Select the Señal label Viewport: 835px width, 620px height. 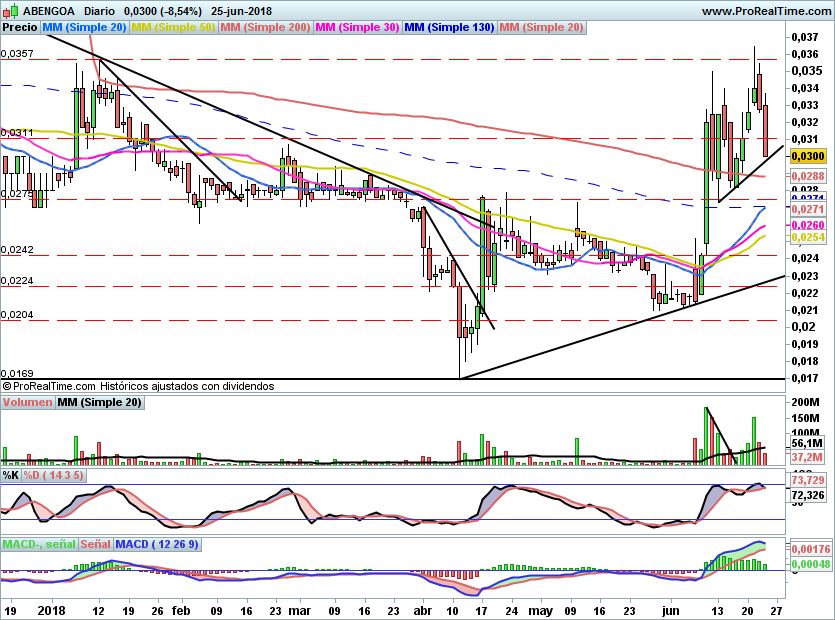pos(96,544)
